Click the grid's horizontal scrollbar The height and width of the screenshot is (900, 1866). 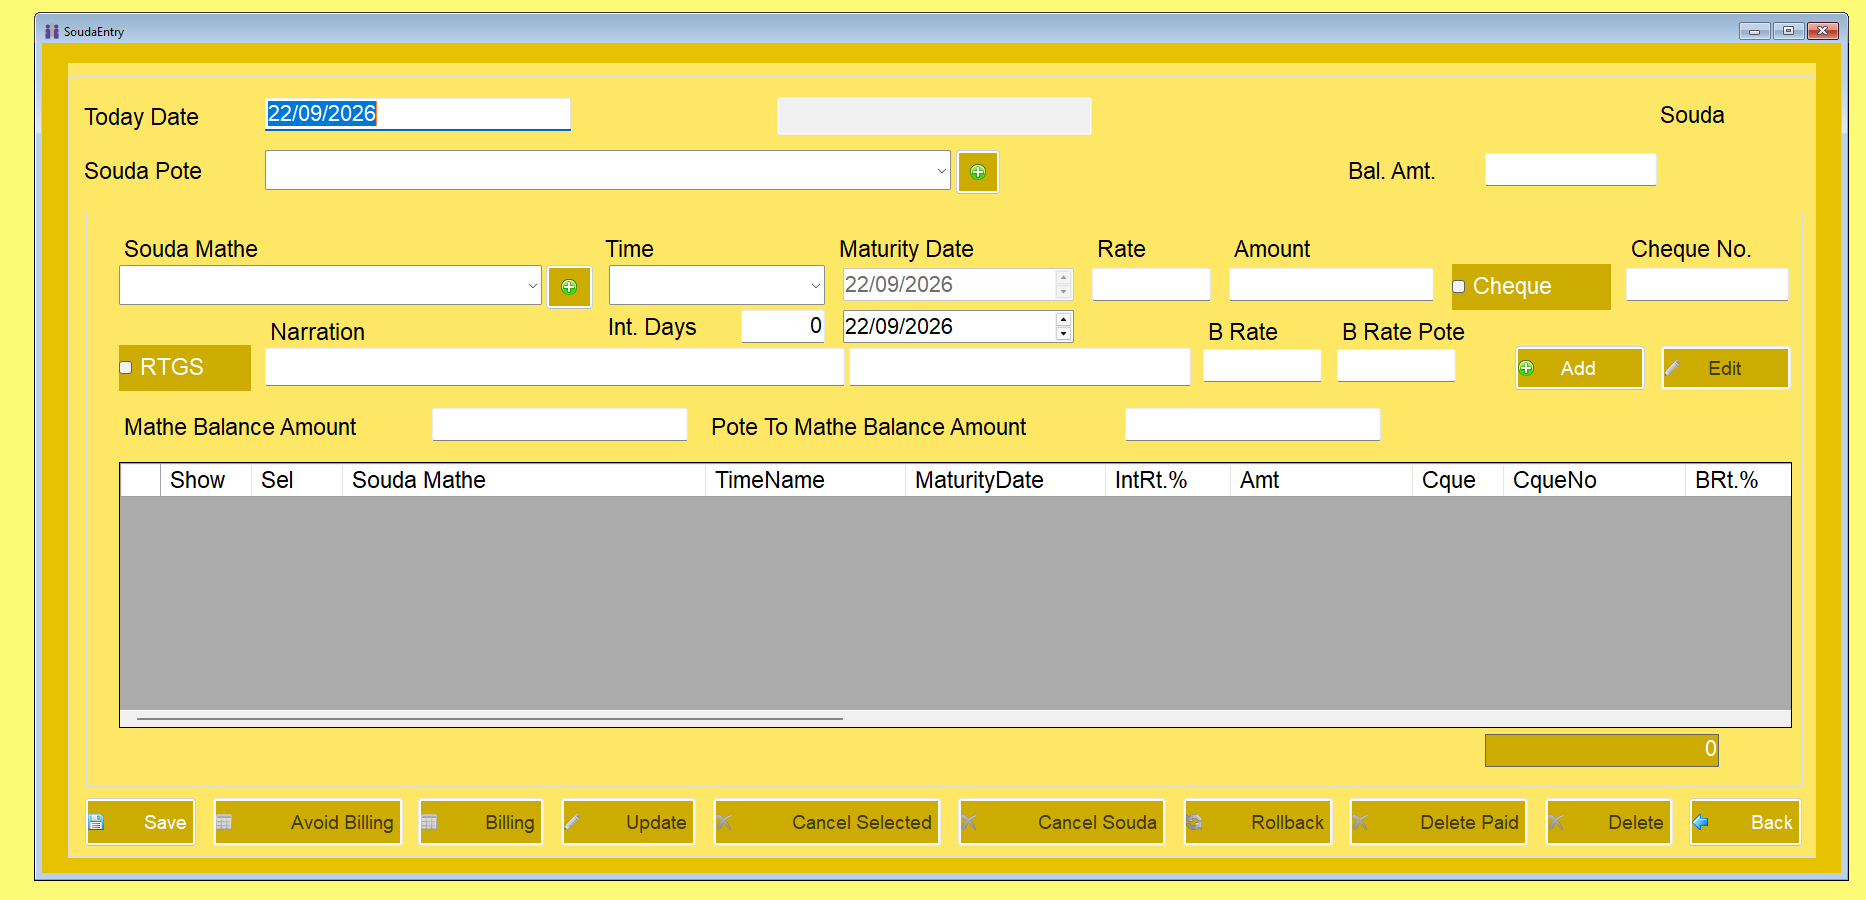click(490, 719)
